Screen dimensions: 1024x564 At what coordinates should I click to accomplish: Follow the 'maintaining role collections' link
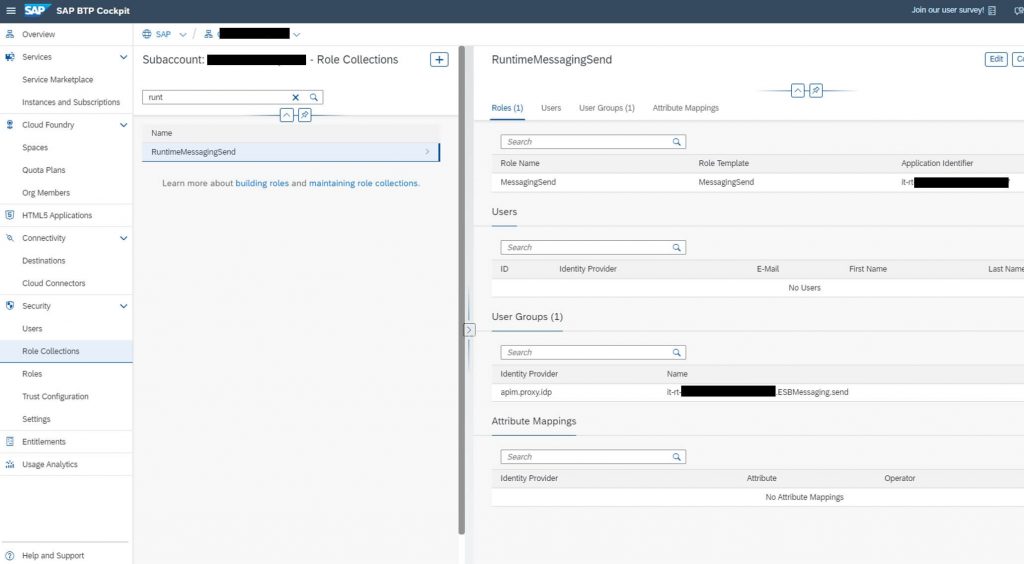click(x=363, y=183)
